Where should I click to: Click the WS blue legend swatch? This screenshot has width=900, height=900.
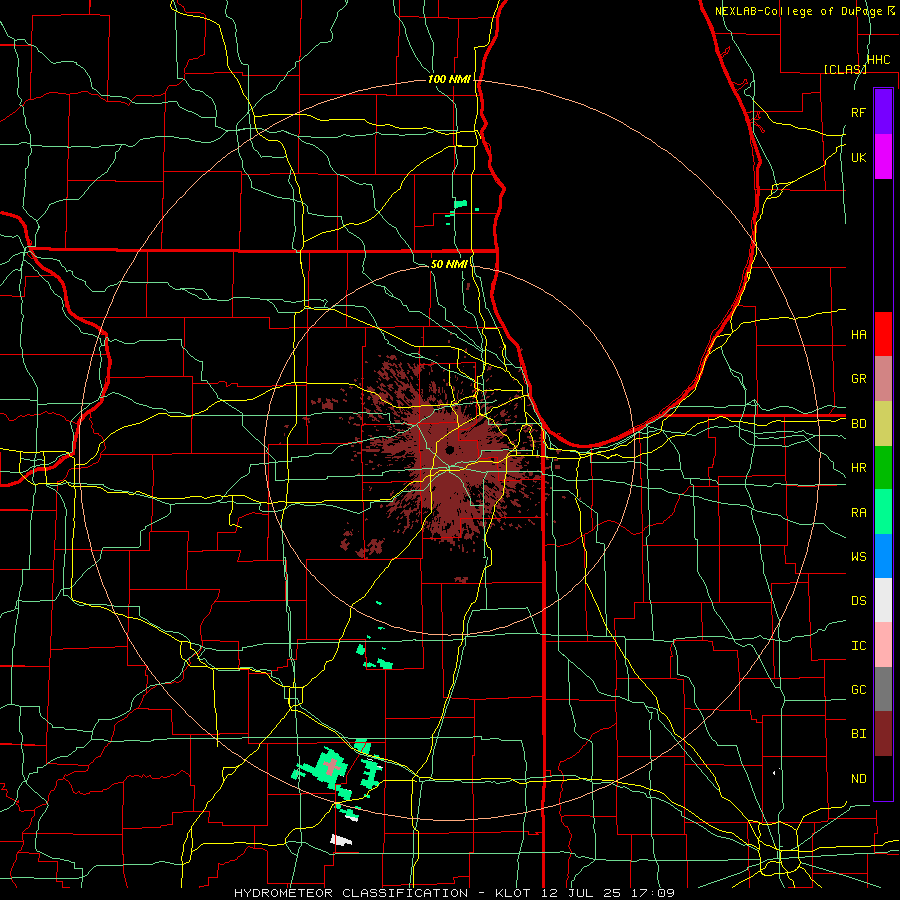883,556
